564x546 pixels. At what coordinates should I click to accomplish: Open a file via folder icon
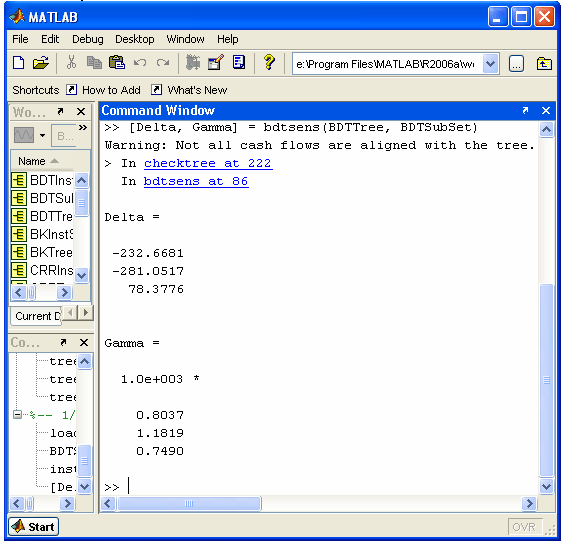pos(41,63)
